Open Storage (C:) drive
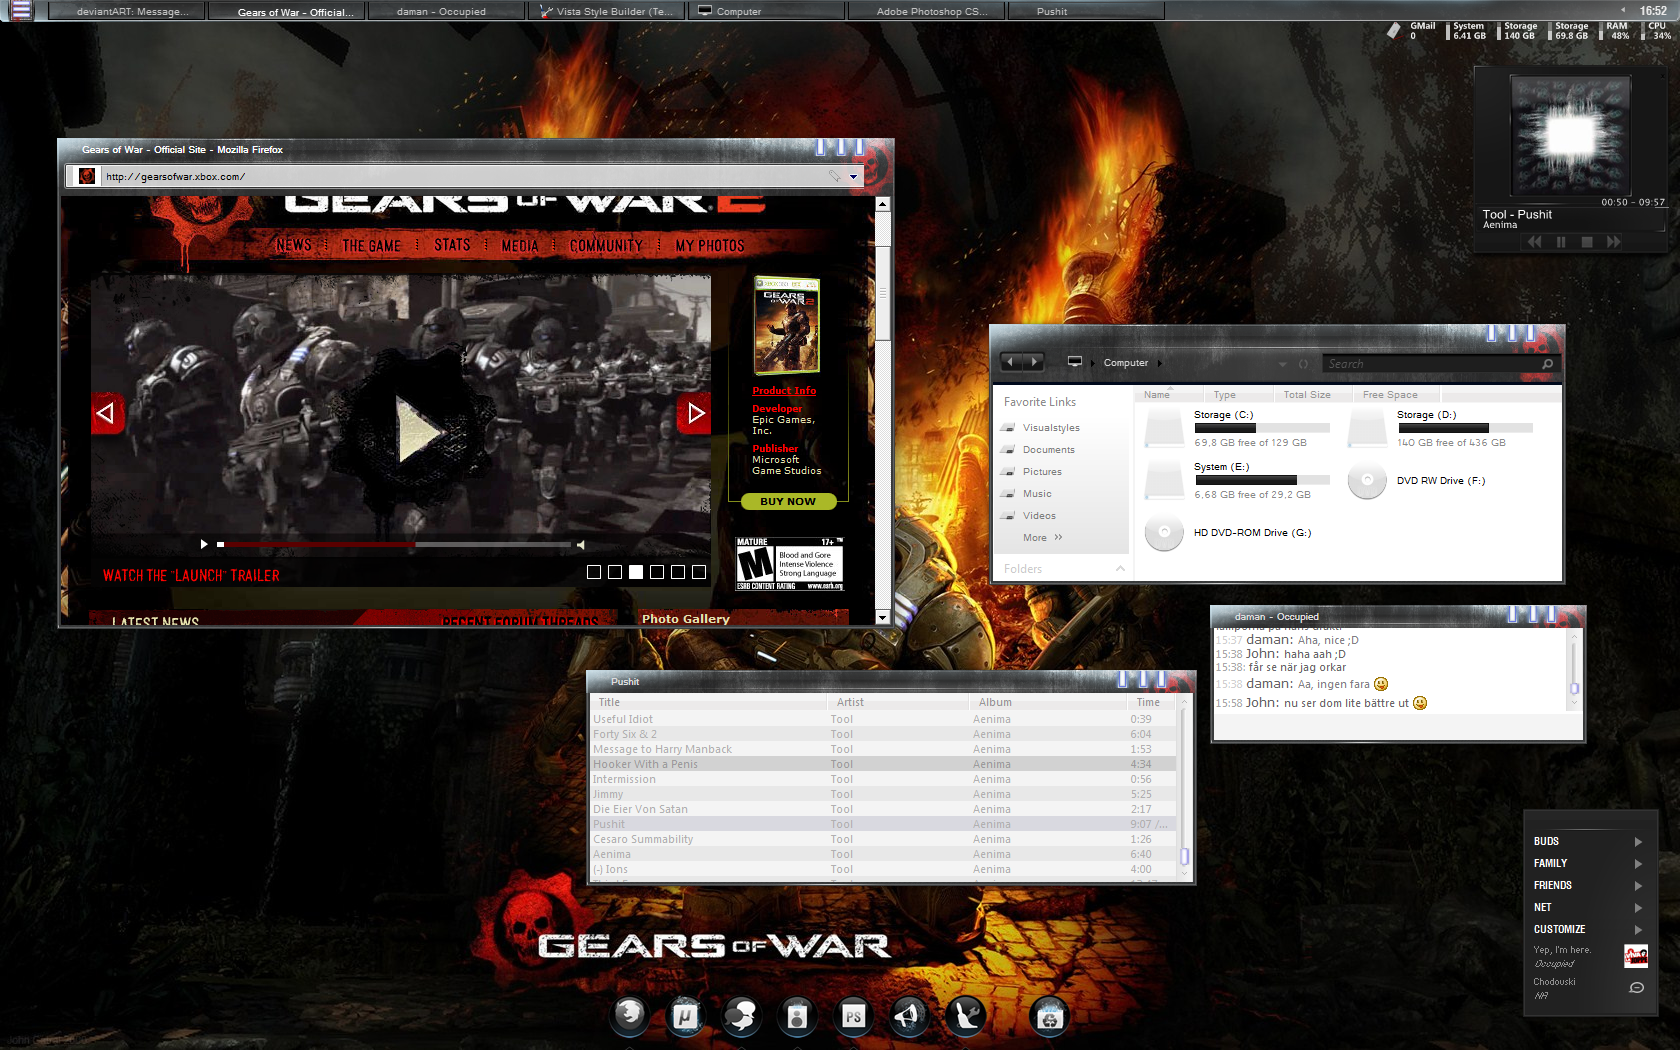The height and width of the screenshot is (1050, 1680). (x=1238, y=428)
